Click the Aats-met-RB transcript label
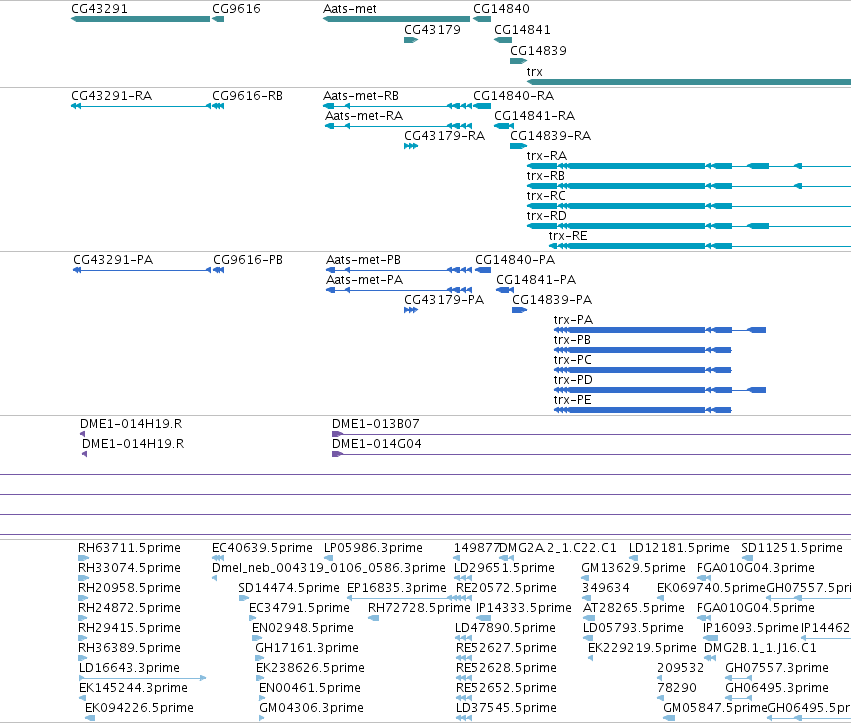851x723 pixels. (361, 96)
